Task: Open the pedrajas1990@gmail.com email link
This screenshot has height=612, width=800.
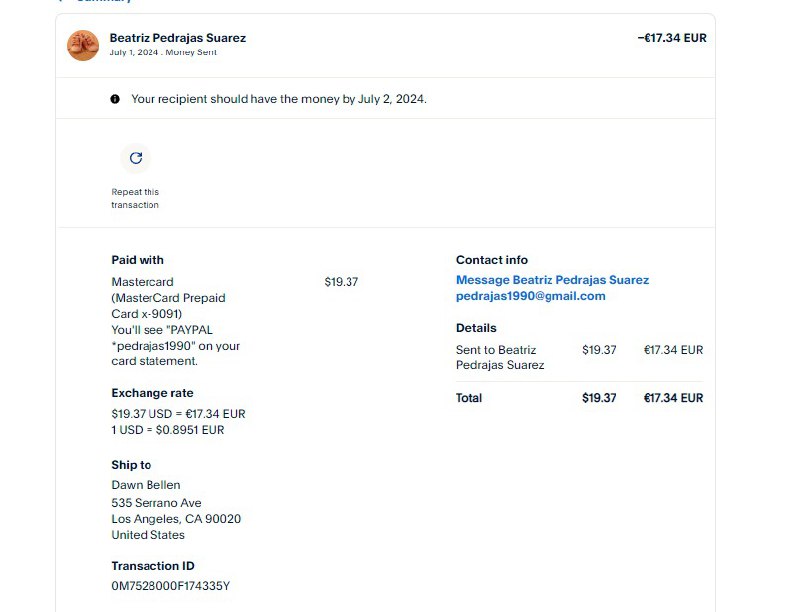Action: (530, 296)
